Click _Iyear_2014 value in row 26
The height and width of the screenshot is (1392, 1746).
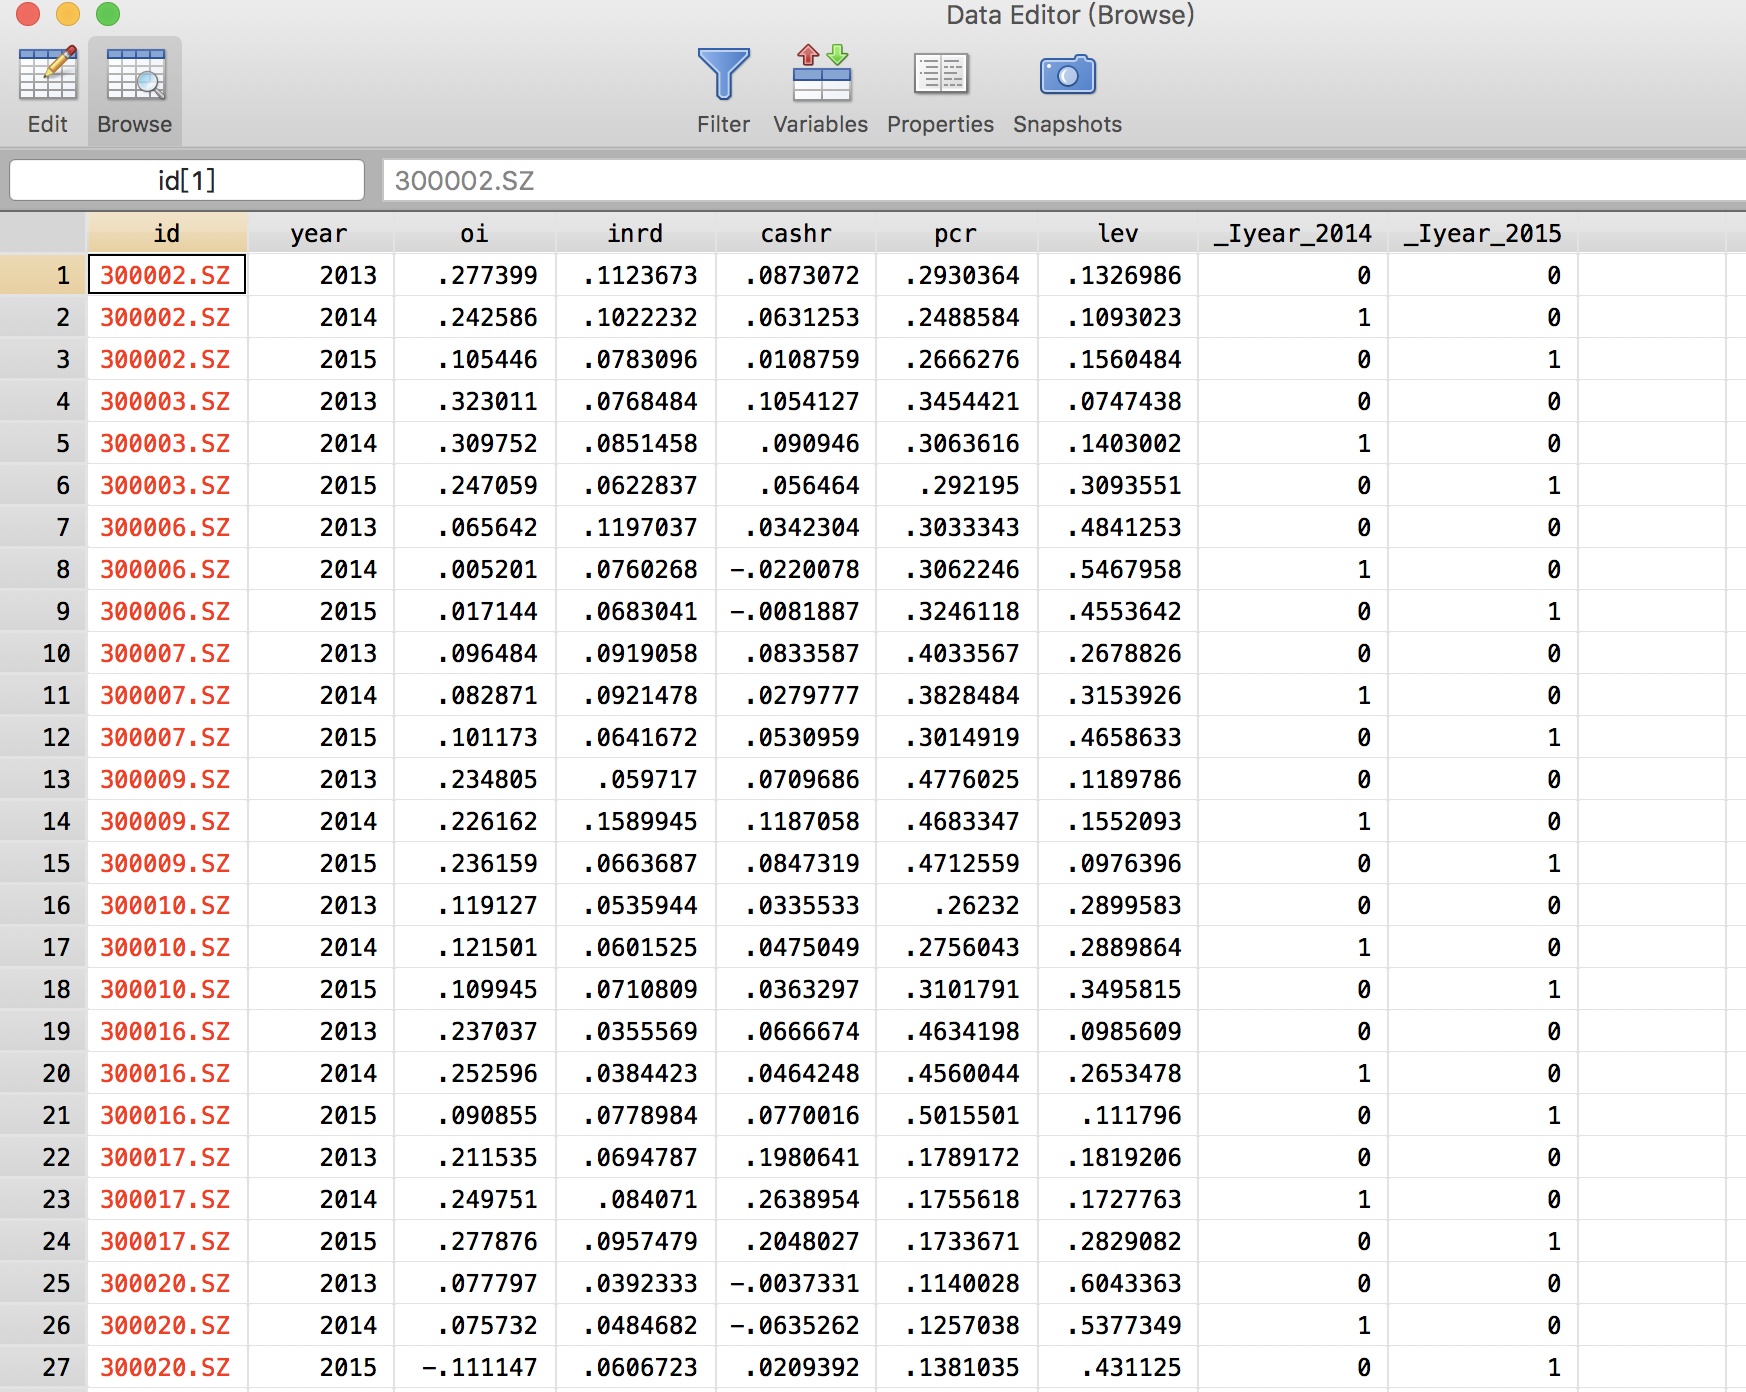click(1363, 1325)
